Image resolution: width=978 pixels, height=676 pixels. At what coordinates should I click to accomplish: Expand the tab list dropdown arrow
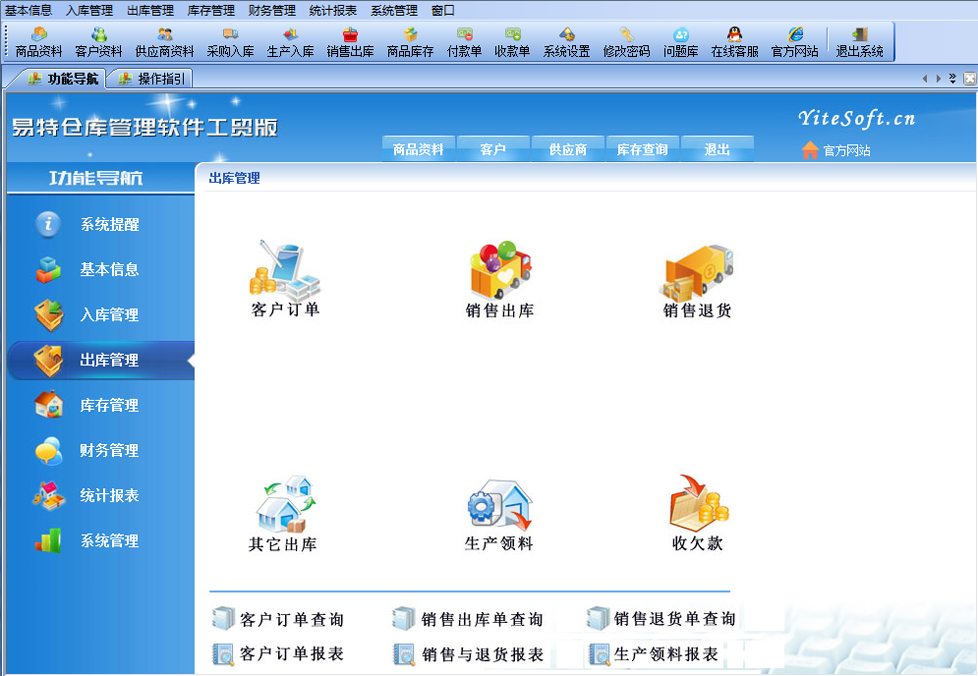[952, 78]
